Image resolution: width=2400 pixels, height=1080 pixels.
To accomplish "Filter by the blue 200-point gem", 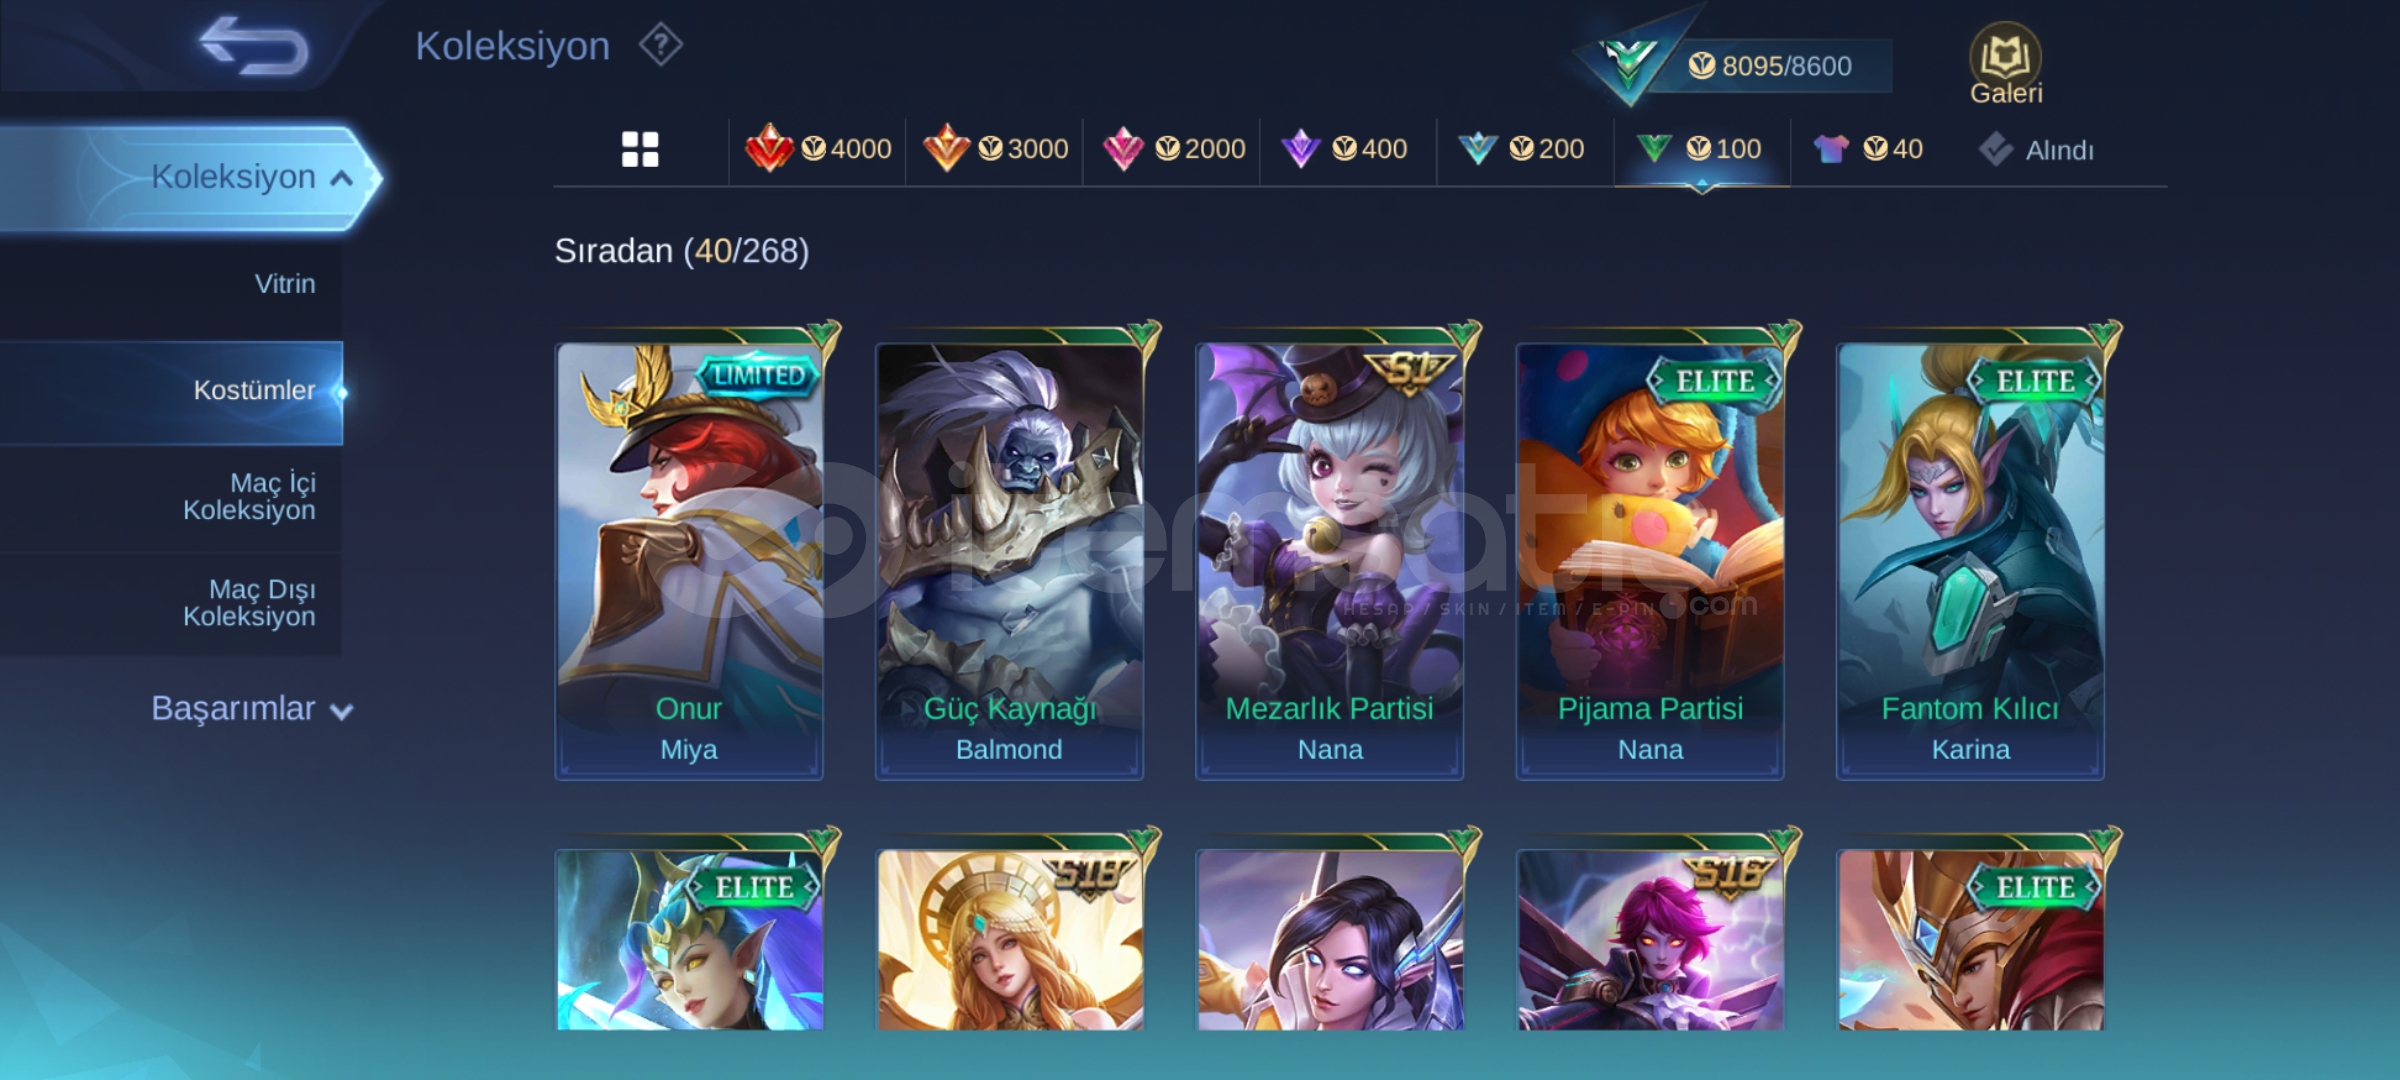I will [1521, 149].
